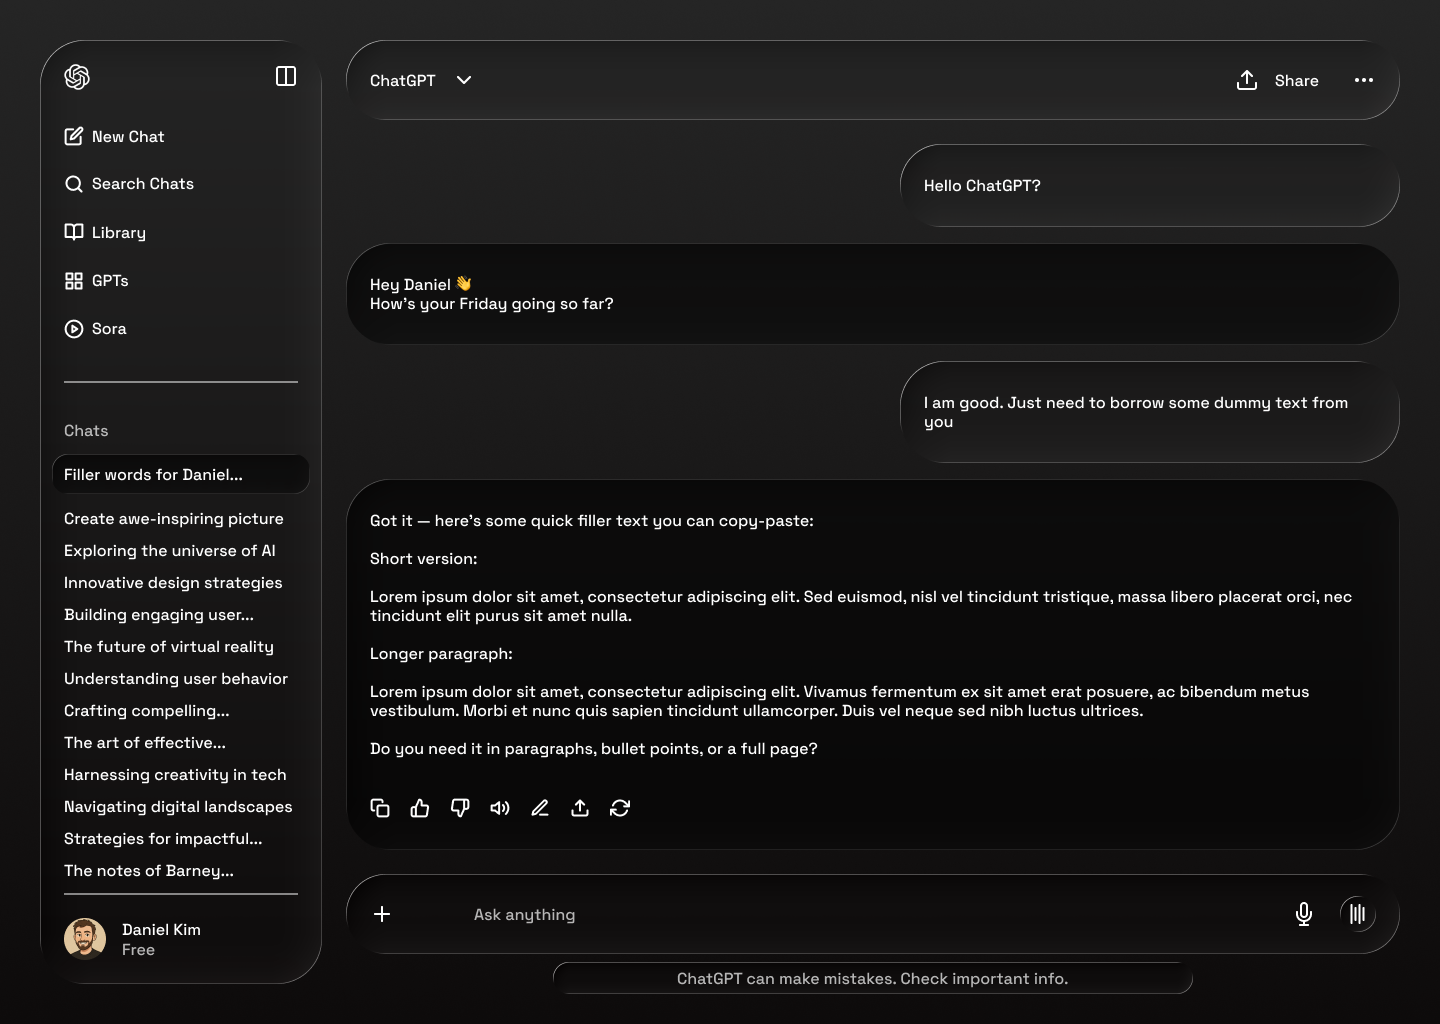Activate microphone dictation
Viewport: 1440px width, 1024px height.
(x=1304, y=914)
